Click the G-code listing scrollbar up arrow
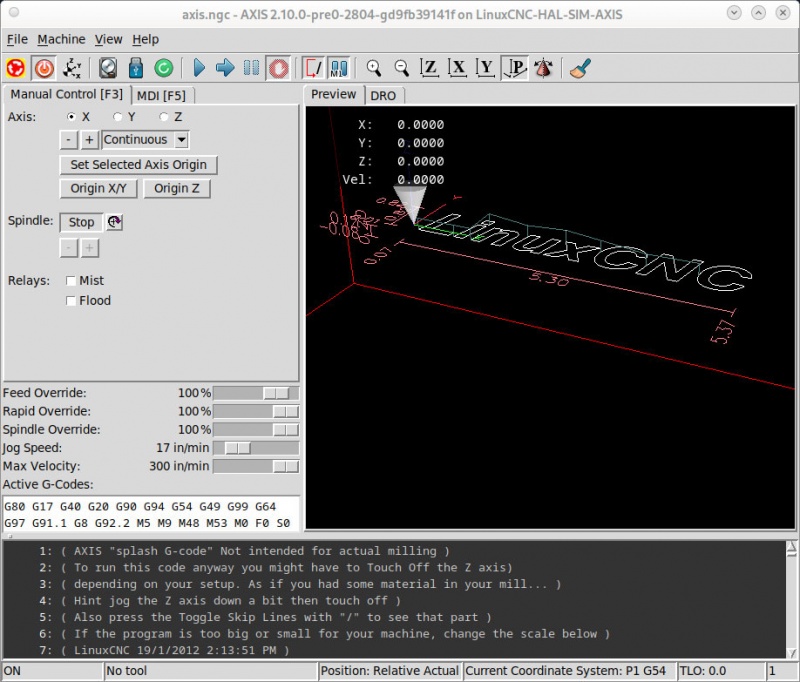 tap(791, 547)
